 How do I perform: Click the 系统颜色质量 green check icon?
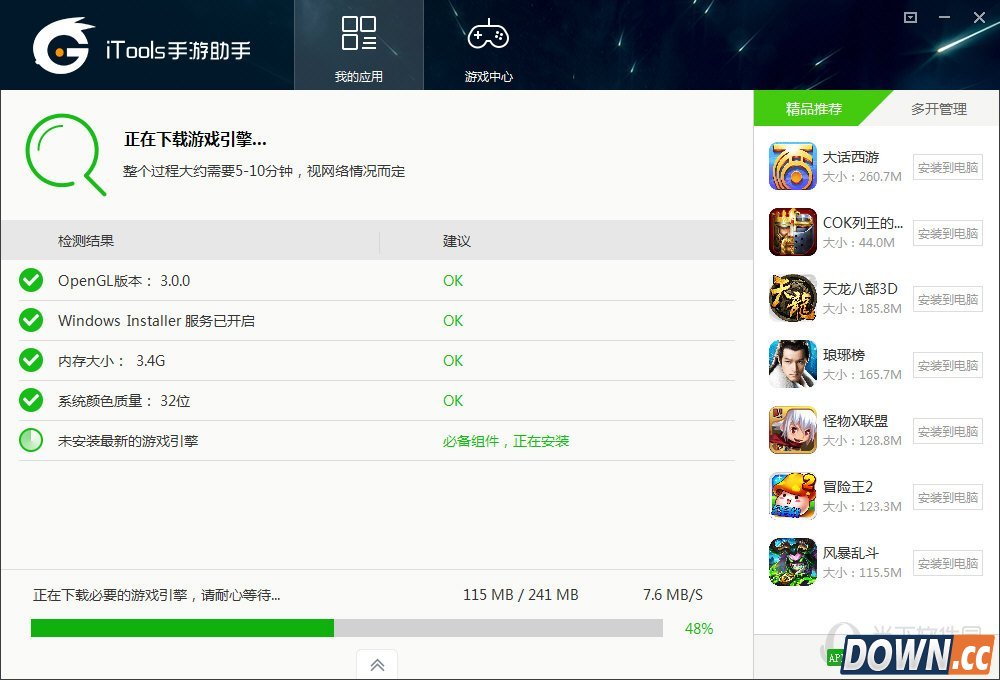tap(31, 401)
